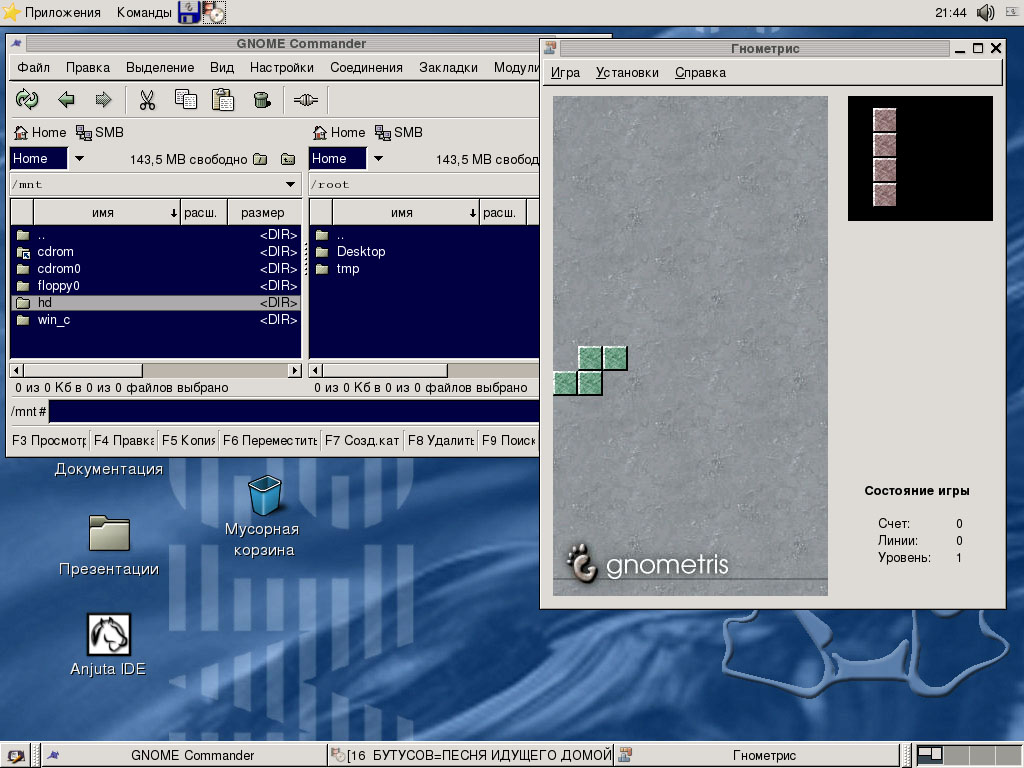
Task: Expand the right pane Home device dropdown arrow
Action: pyautogui.click(x=378, y=158)
